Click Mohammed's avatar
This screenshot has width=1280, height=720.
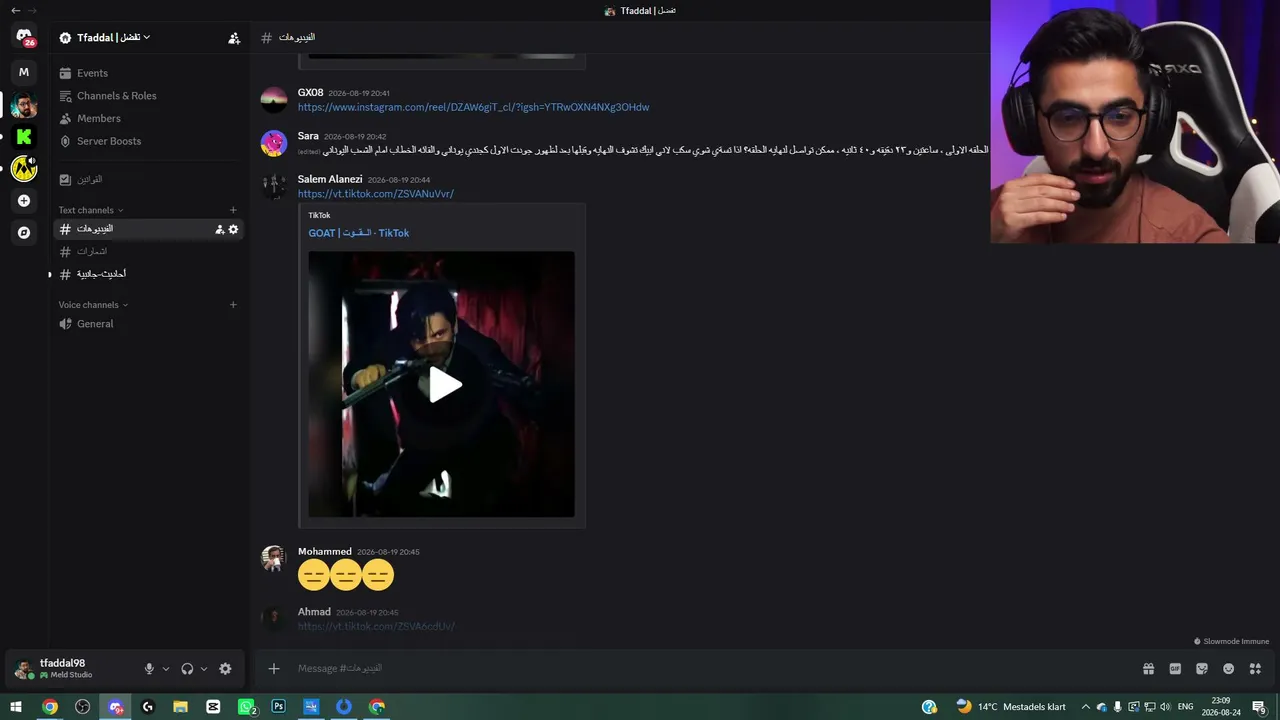(274, 558)
